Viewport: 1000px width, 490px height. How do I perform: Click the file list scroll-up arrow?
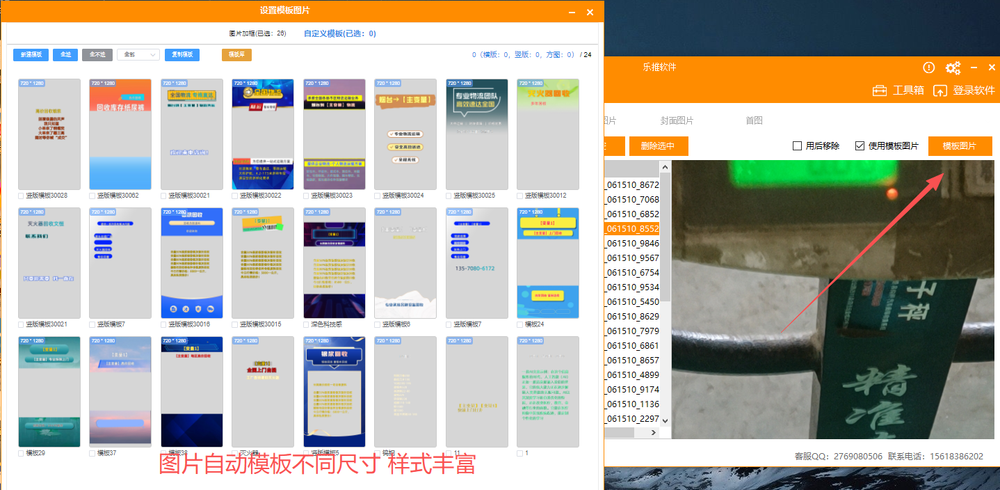[x=665, y=167]
